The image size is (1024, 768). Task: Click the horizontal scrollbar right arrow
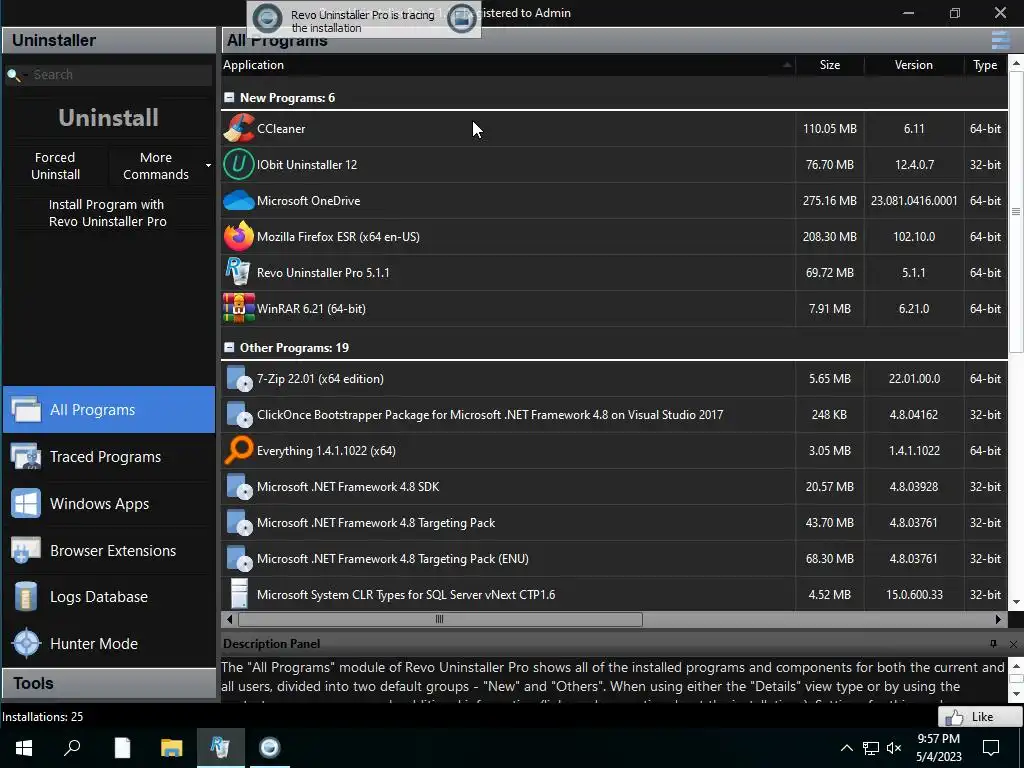(x=999, y=619)
